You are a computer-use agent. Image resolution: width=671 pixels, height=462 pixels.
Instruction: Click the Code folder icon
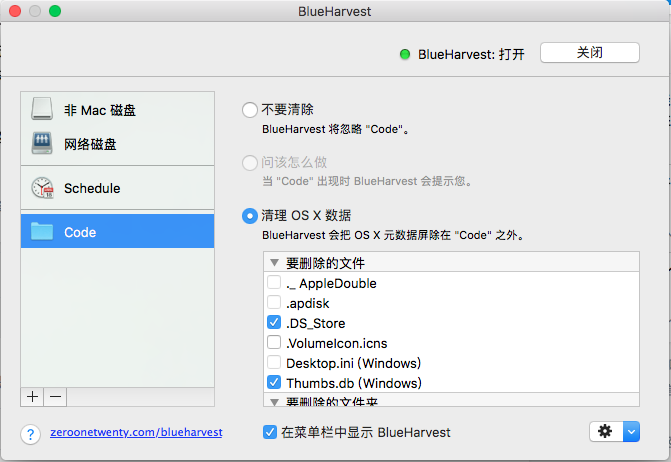pyautogui.click(x=42, y=231)
